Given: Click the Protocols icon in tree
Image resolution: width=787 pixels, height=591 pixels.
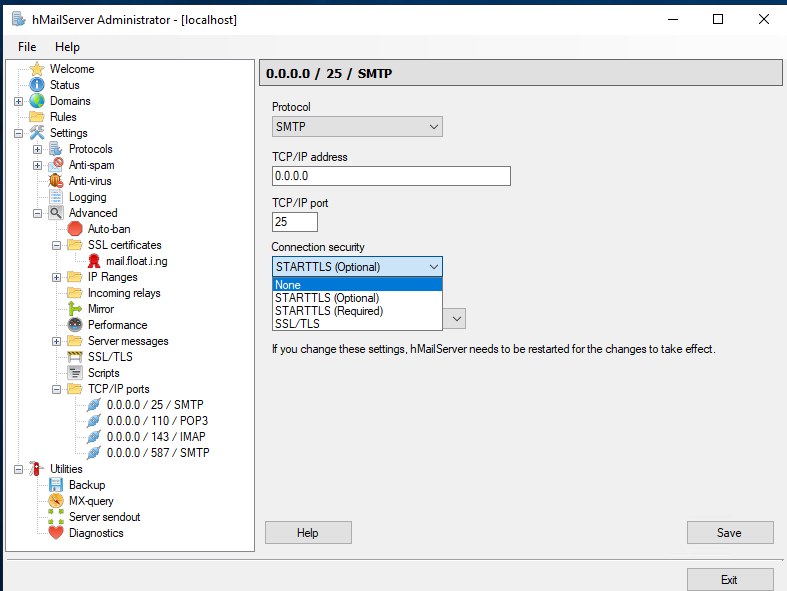Looking at the screenshot, I should (x=56, y=149).
